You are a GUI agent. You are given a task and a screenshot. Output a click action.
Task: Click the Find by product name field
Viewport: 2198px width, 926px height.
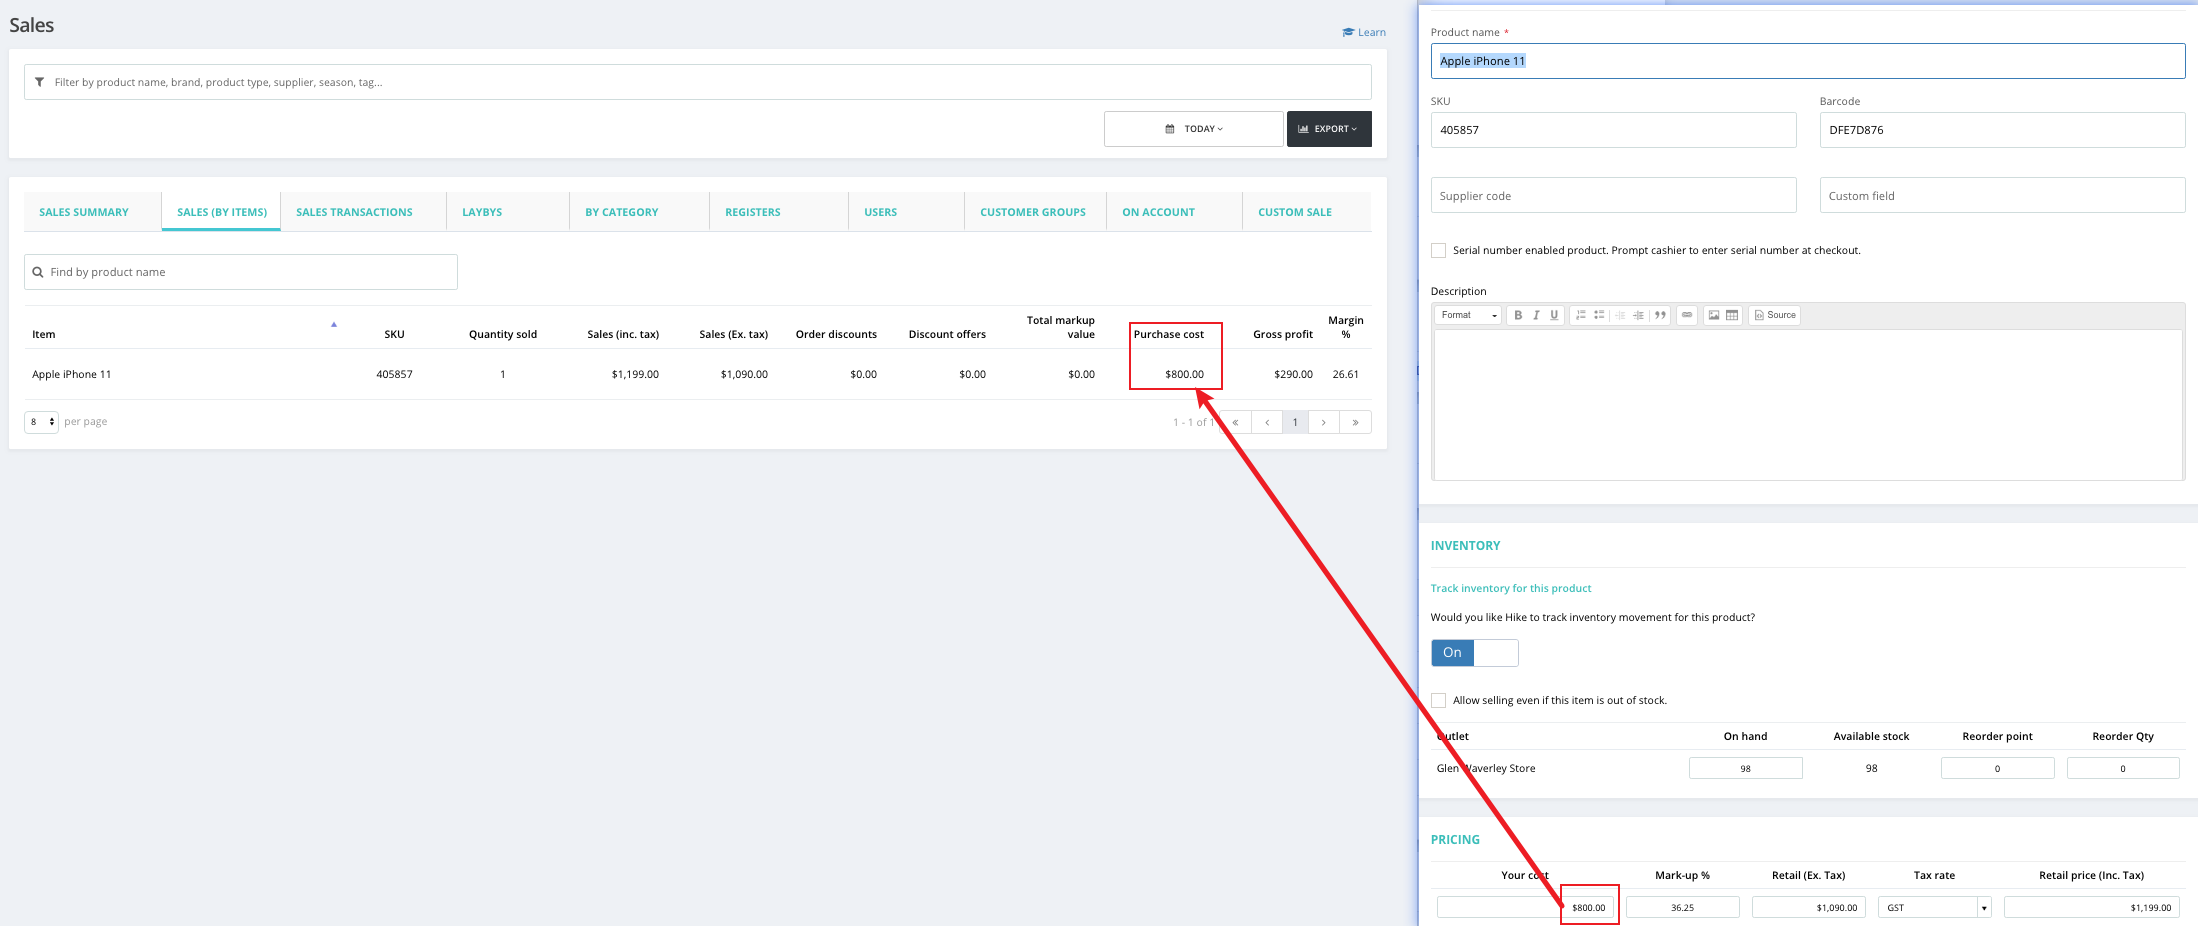point(241,272)
